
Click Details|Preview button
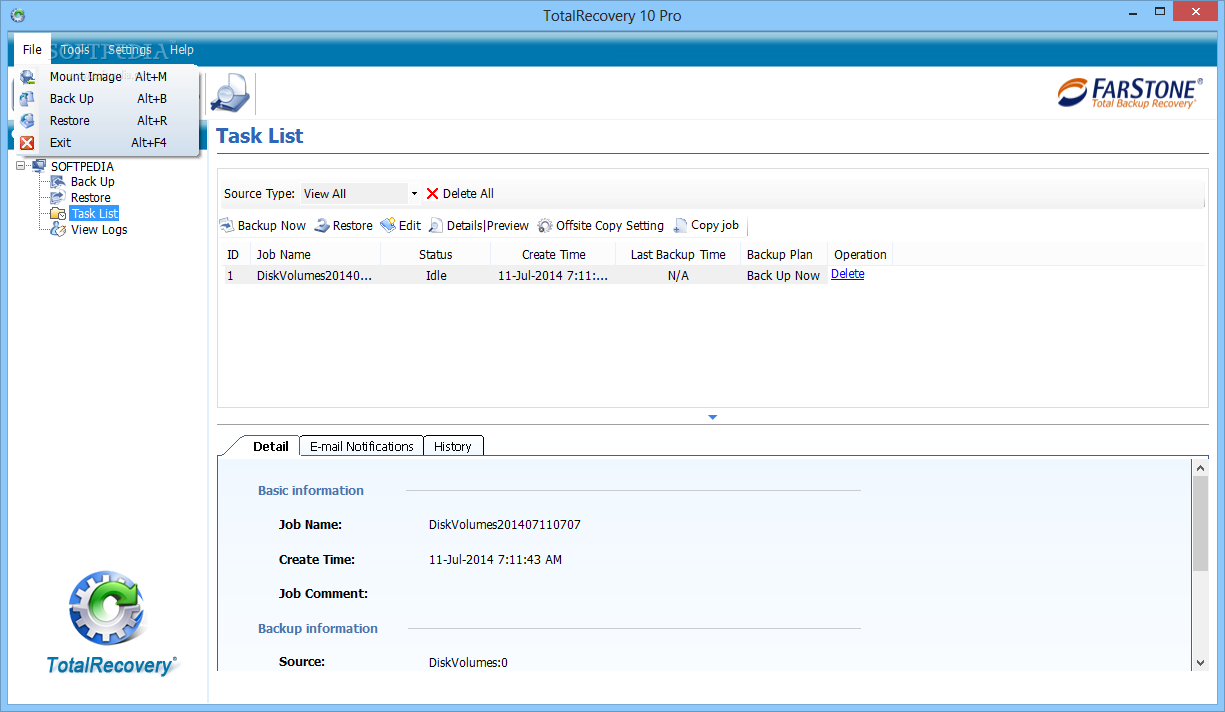[x=479, y=226]
